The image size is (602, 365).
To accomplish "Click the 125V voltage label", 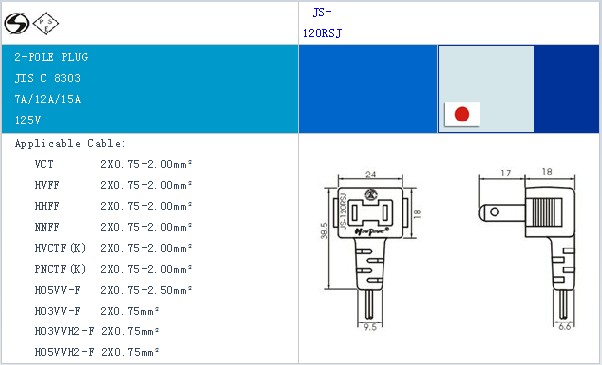I will pyautogui.click(x=28, y=120).
